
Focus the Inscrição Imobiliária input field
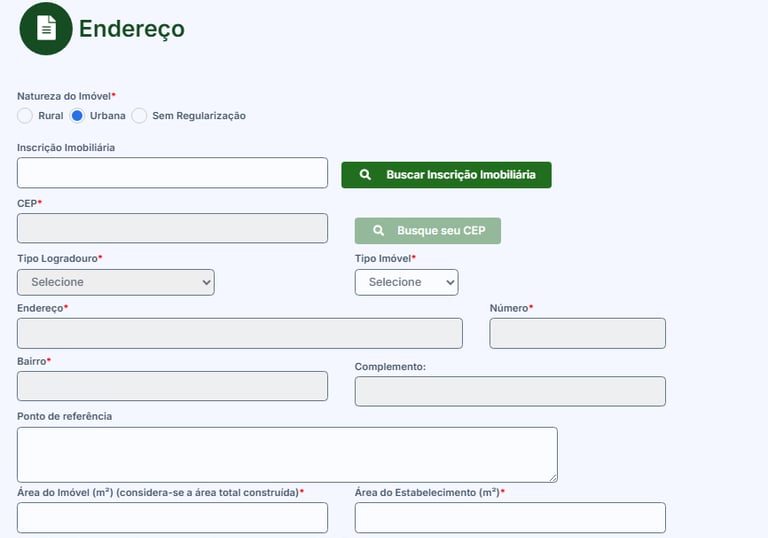click(172, 172)
